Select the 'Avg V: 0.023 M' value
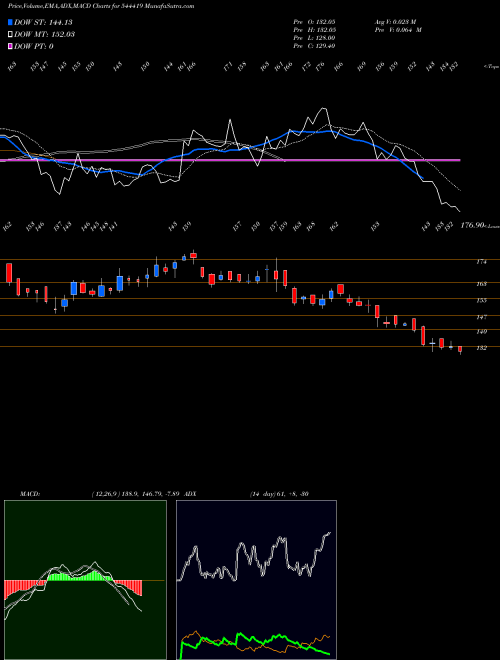The width and height of the screenshot is (500, 660). [x=395, y=22]
